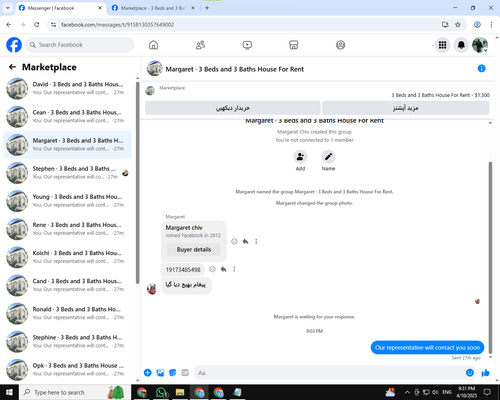Image resolution: width=500 pixels, height=400 pixels.
Task: Click Buyer details button
Action: point(194,249)
